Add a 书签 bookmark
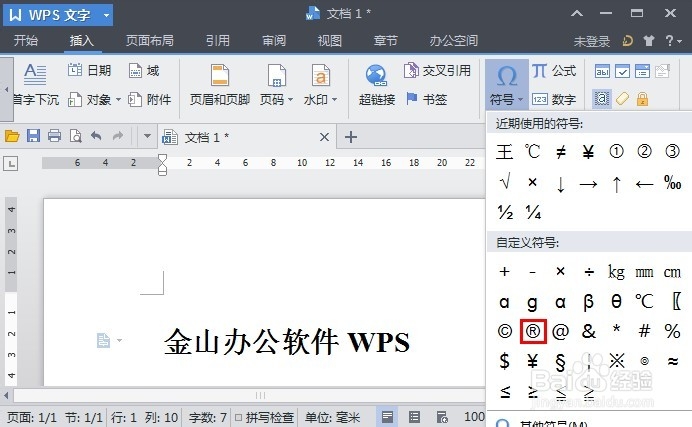The height and width of the screenshot is (427, 692). (x=426, y=99)
